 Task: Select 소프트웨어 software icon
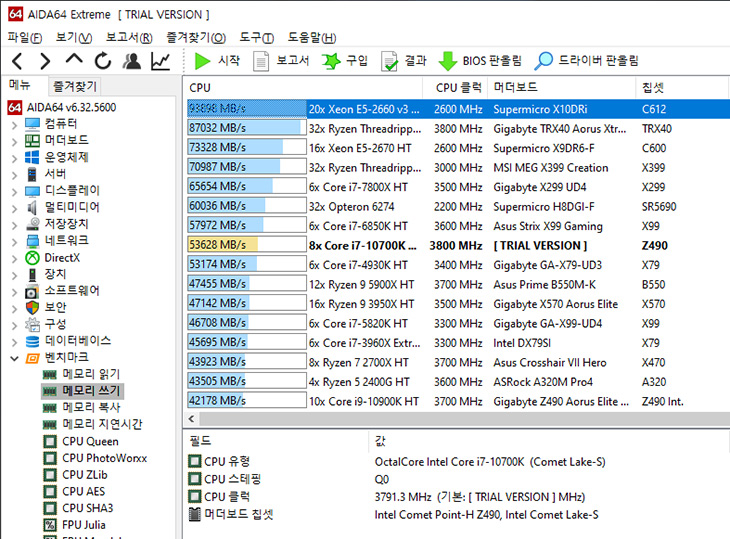click(32, 291)
